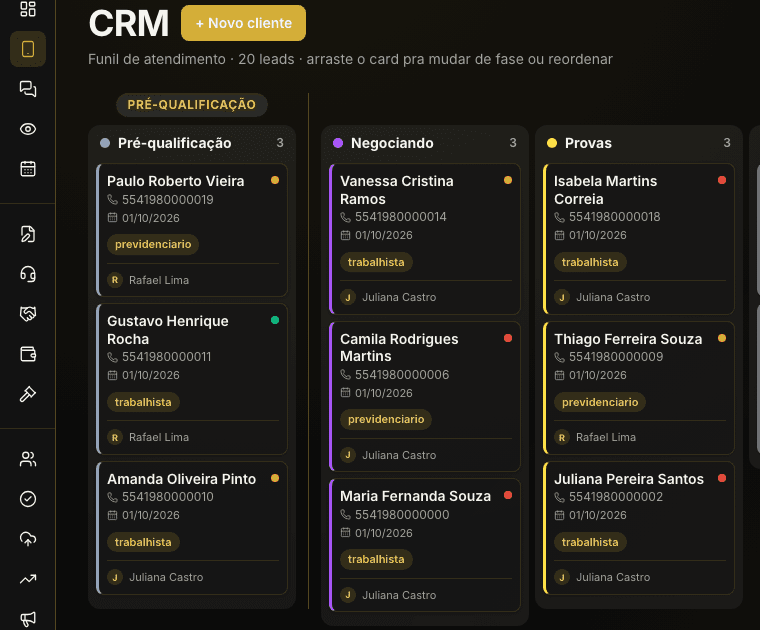Click the purple dot beside Negociando header
Viewport: 760px width, 630px height.
(x=338, y=143)
